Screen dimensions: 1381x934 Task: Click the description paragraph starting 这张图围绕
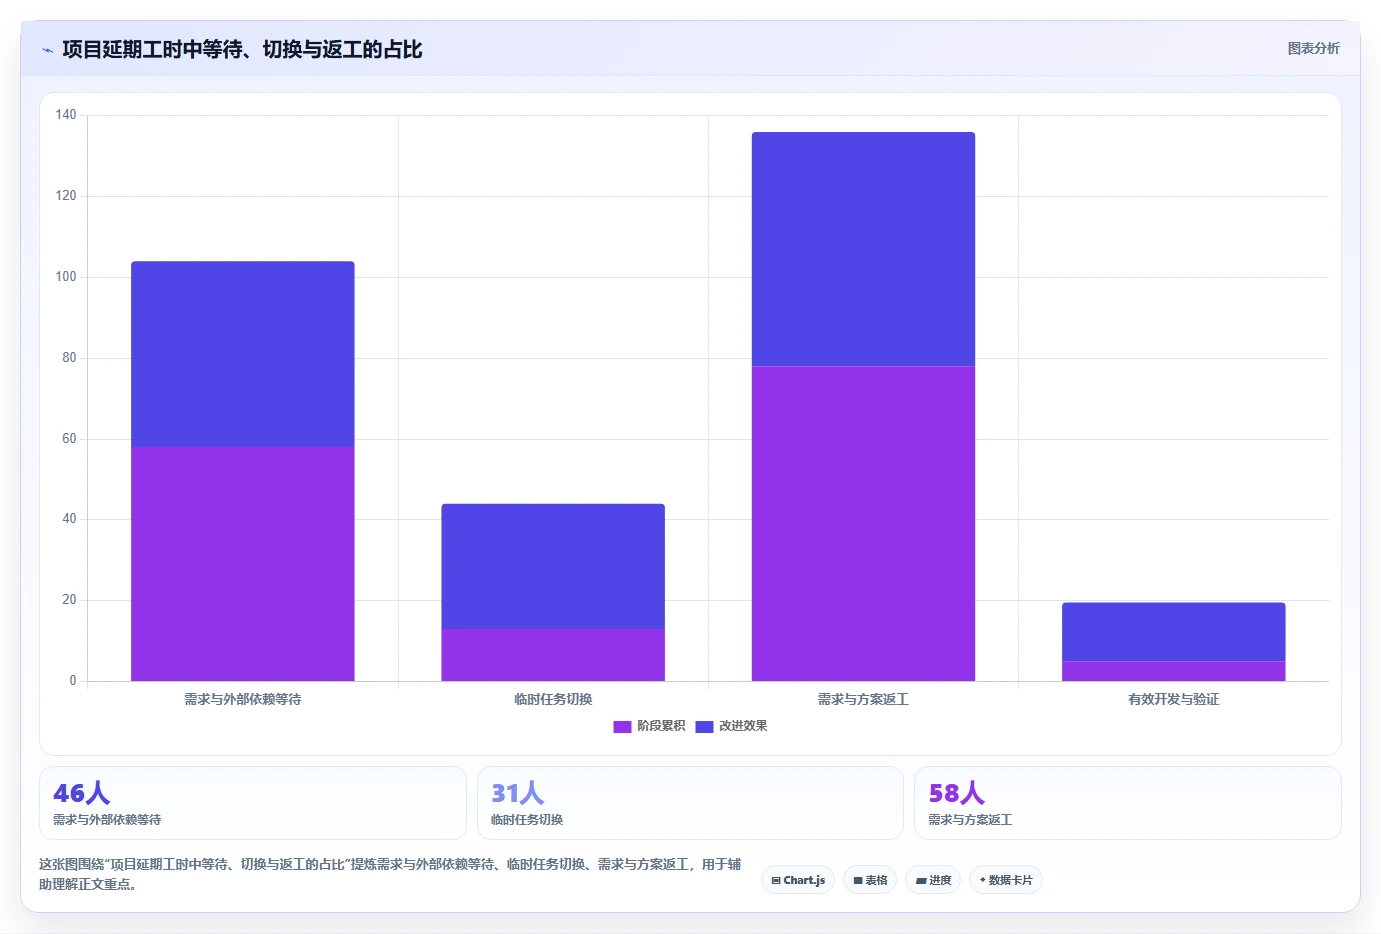[390, 874]
